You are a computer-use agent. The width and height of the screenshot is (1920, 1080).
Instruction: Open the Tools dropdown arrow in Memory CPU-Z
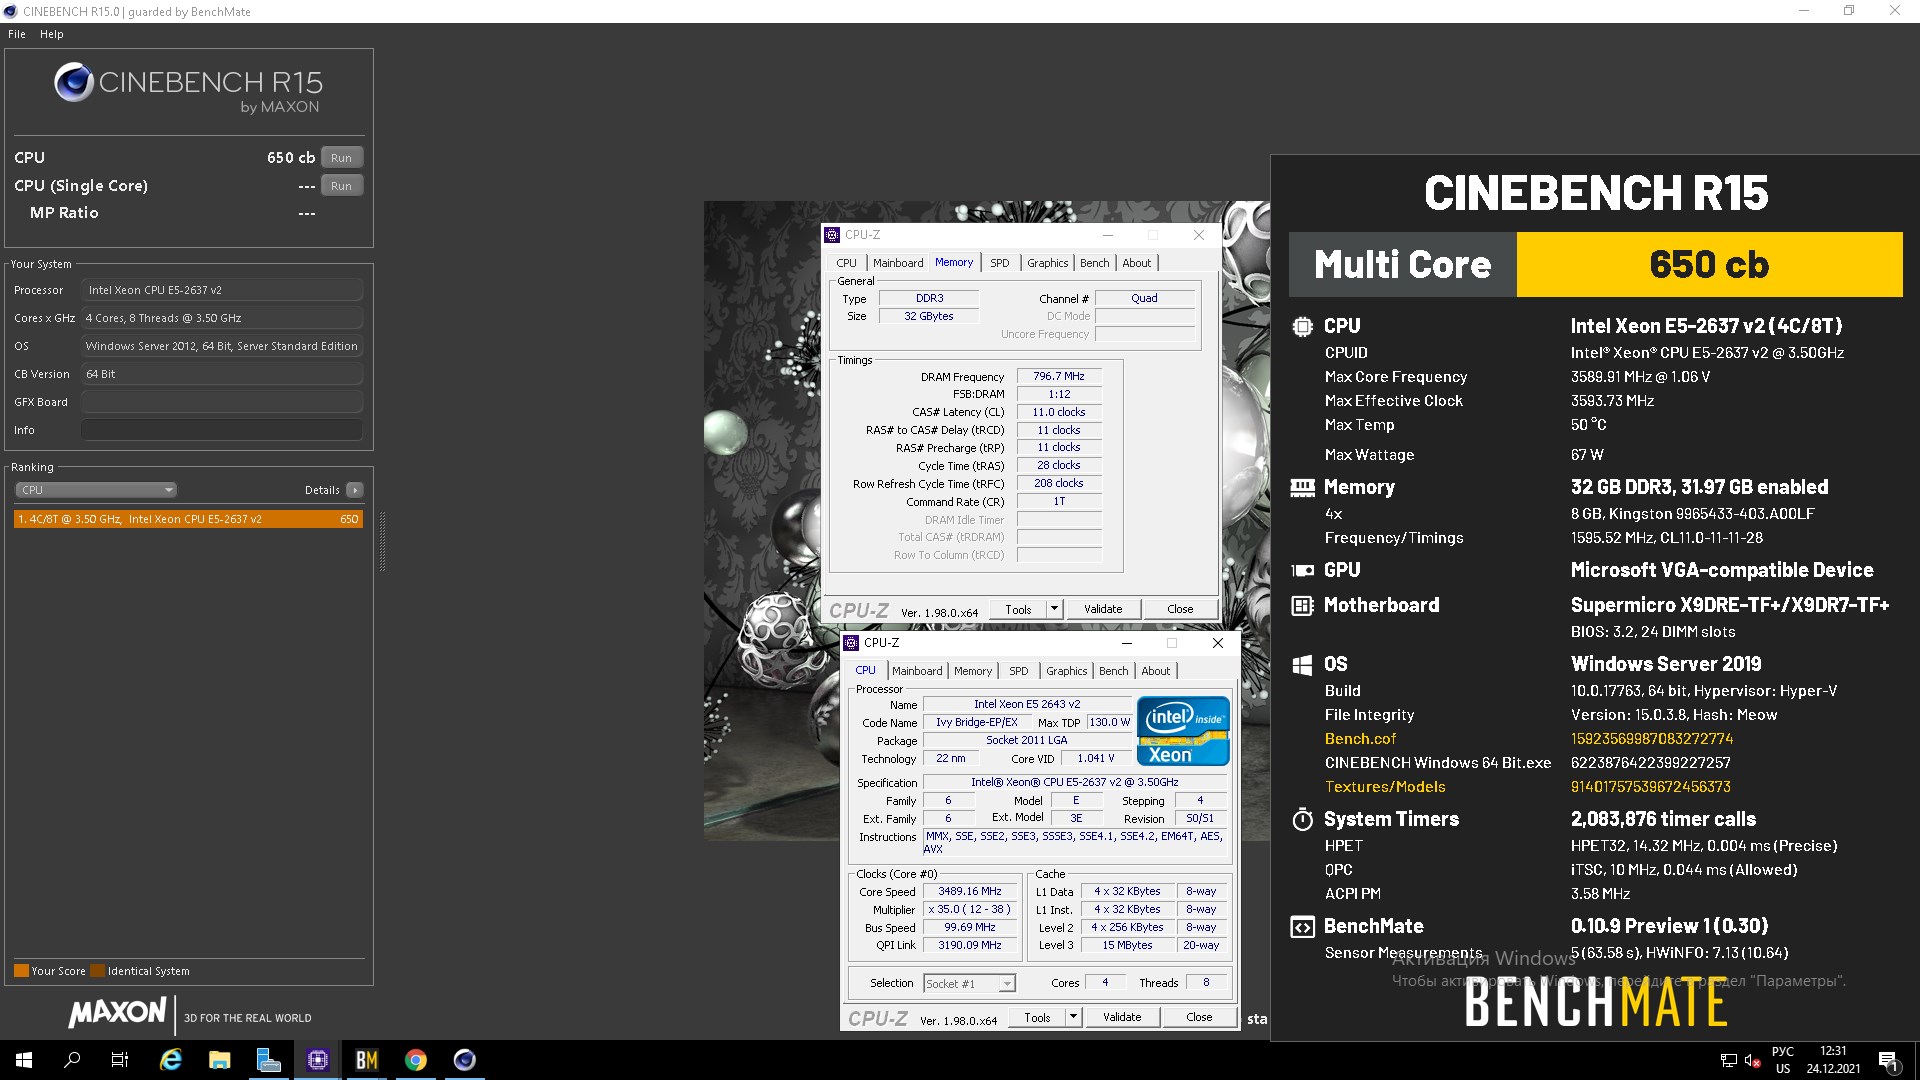tap(1053, 609)
